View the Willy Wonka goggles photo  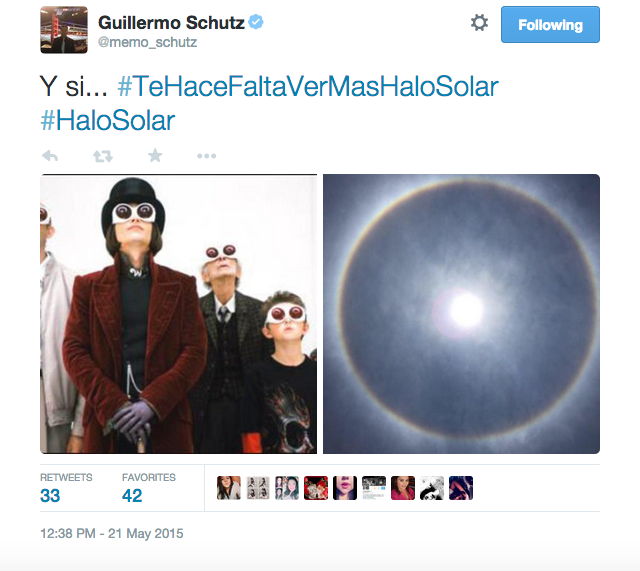point(178,314)
